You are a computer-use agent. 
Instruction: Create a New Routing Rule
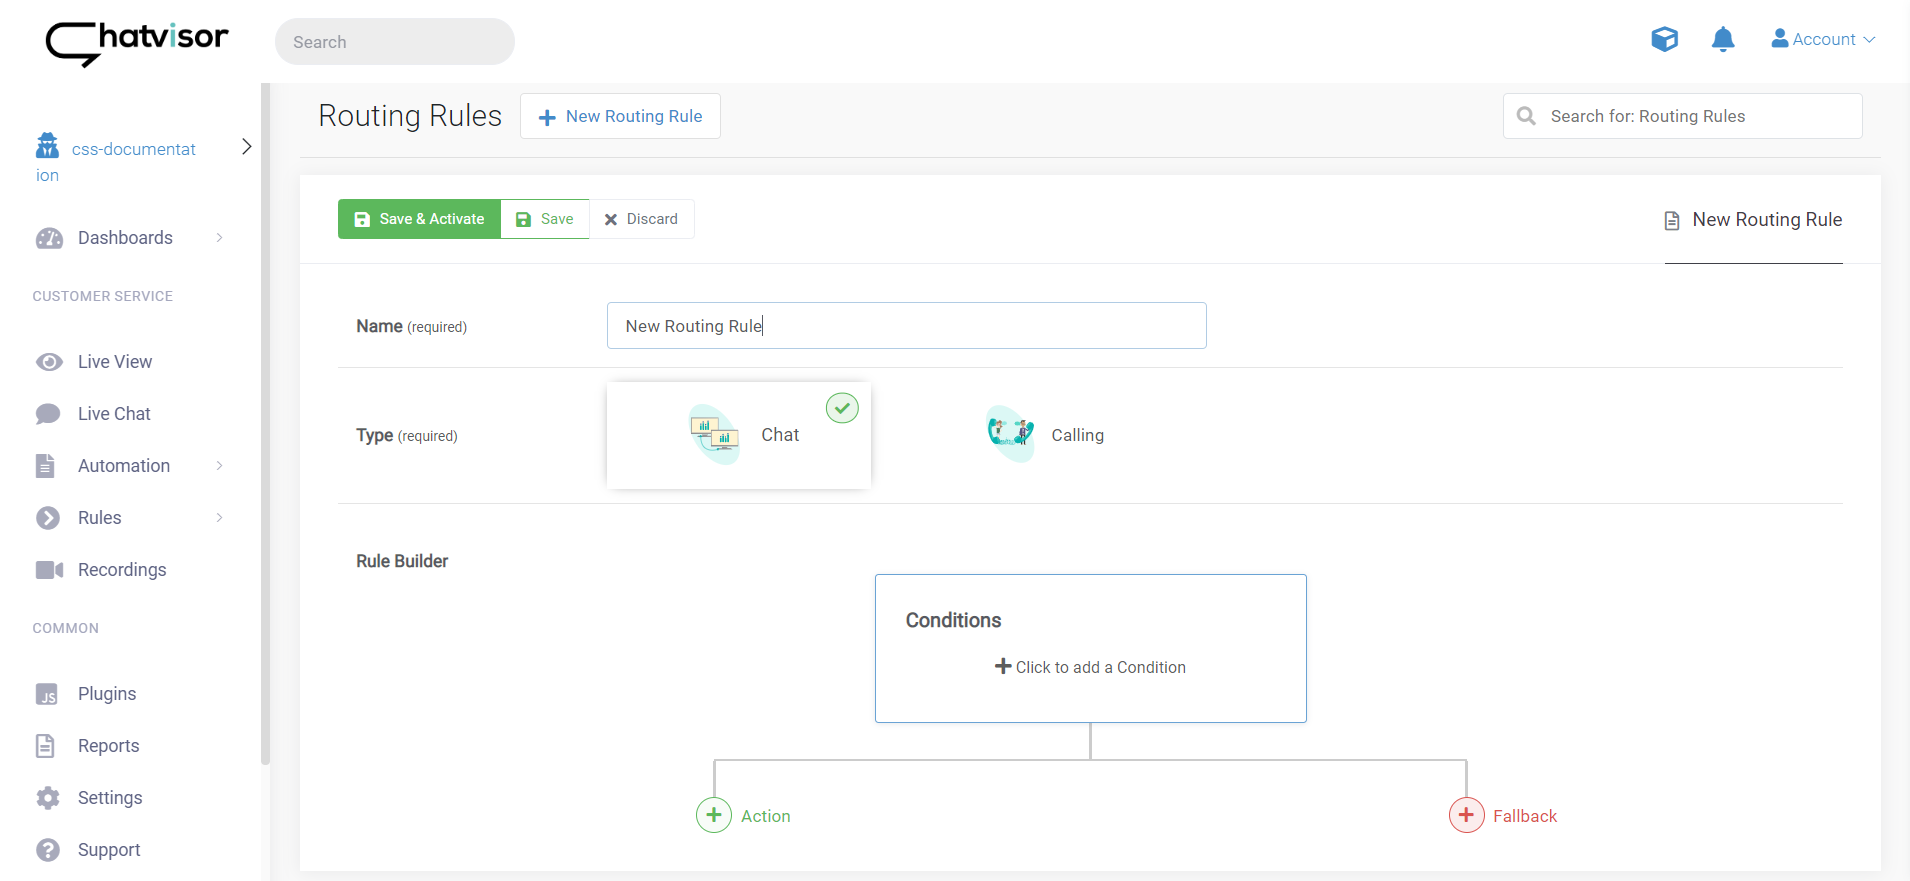pyautogui.click(x=620, y=116)
